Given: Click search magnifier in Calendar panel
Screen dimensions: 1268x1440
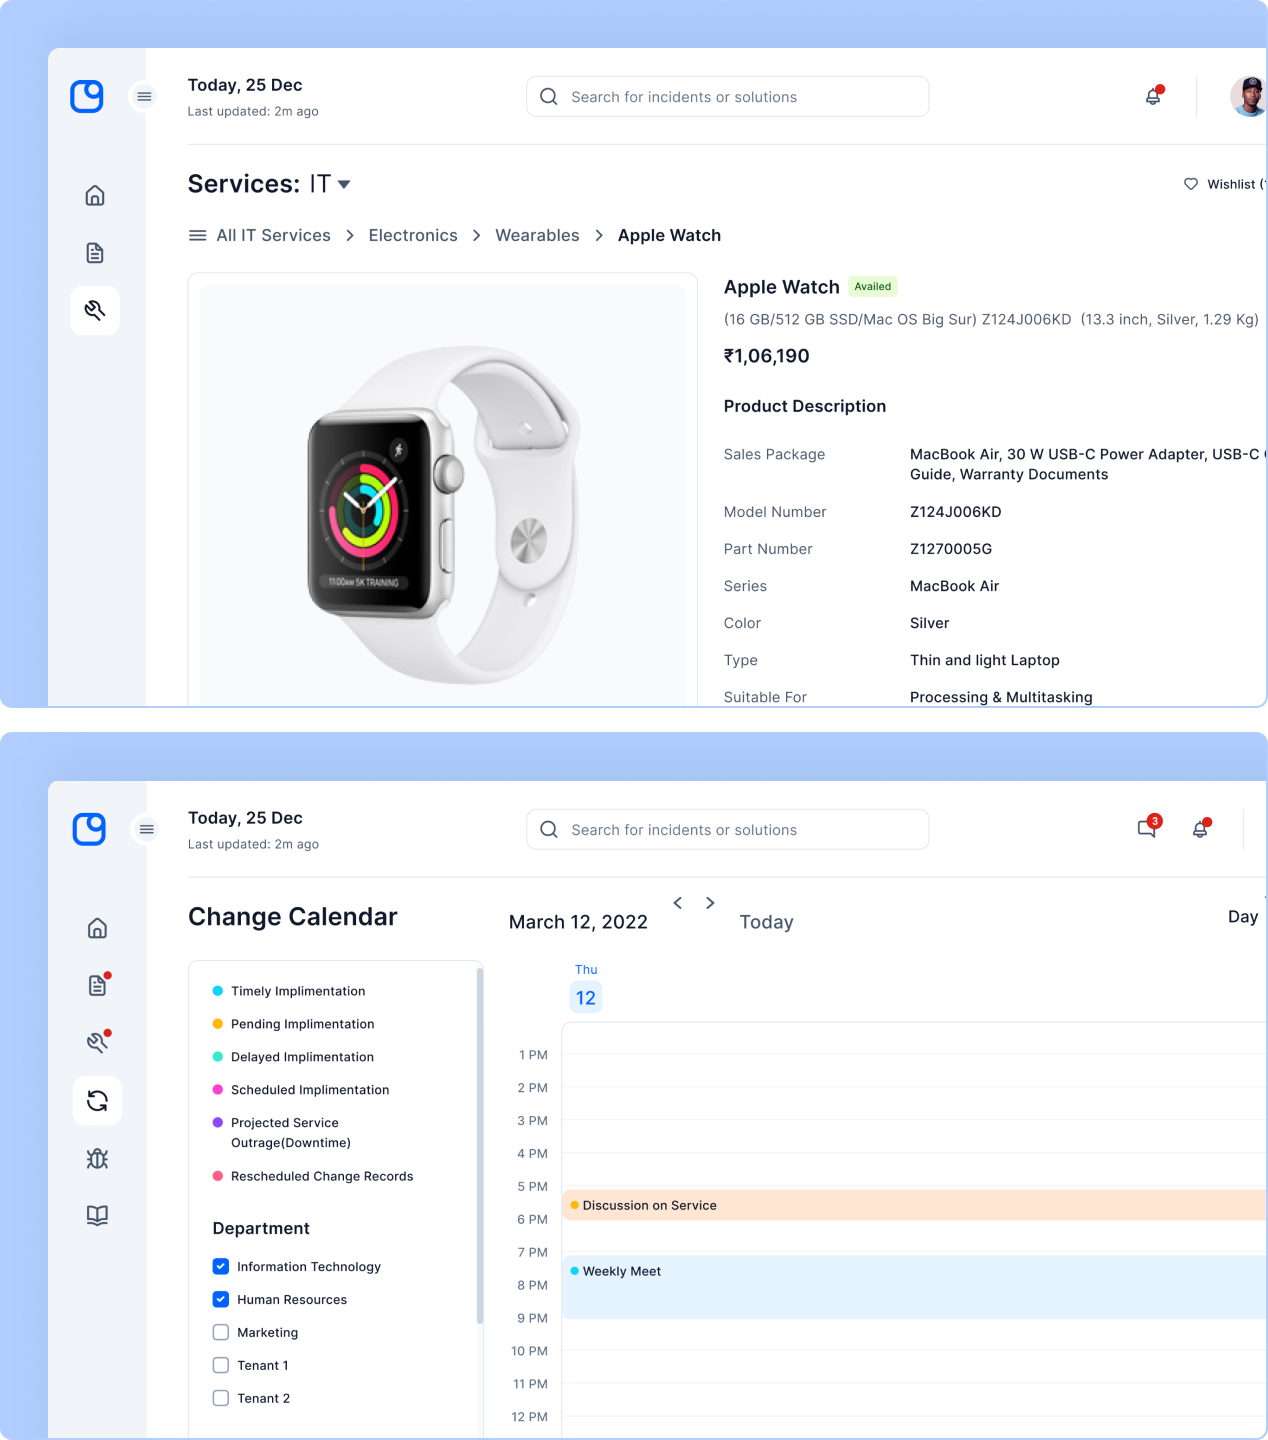Looking at the screenshot, I should point(549,830).
